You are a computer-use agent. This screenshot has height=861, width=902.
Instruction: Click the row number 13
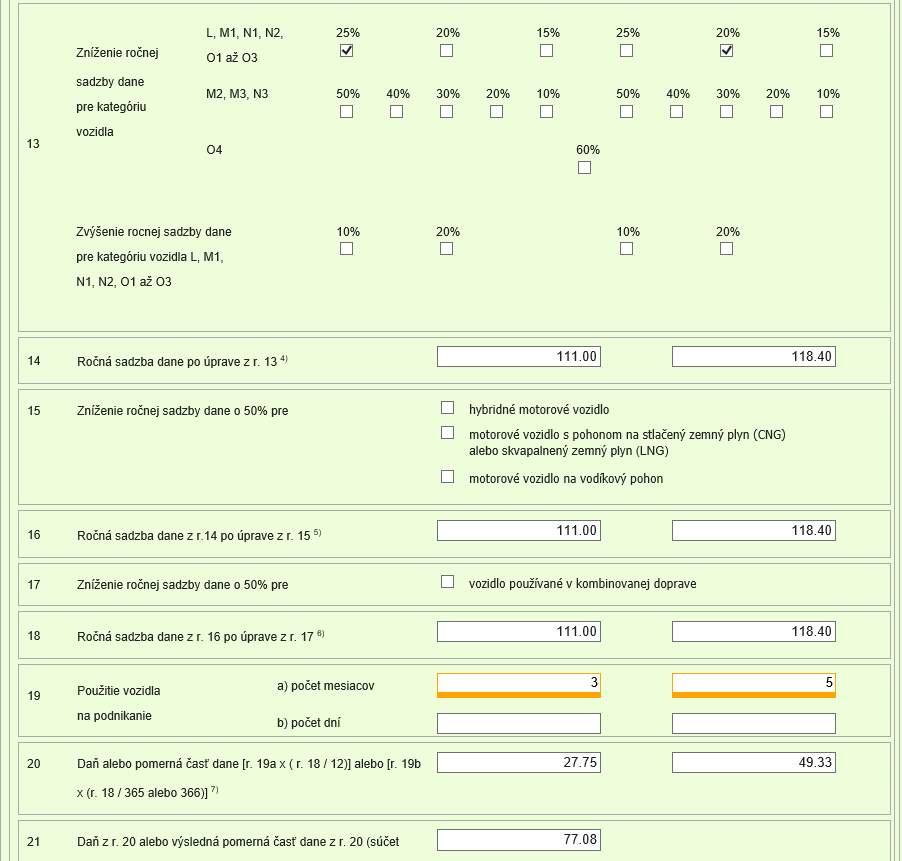click(33, 144)
